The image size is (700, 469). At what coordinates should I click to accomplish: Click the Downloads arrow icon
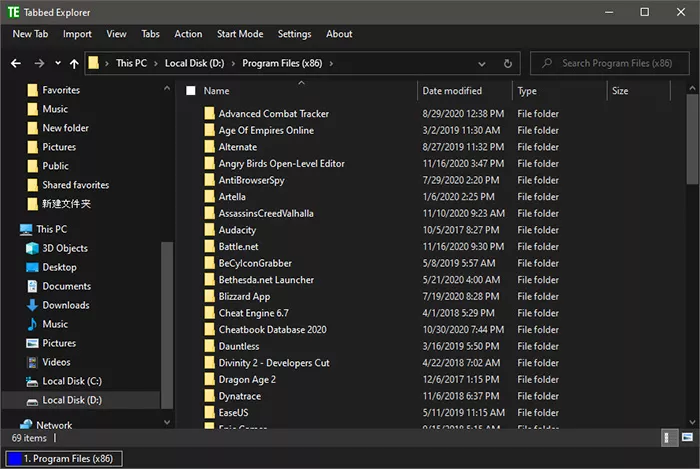click(x=32, y=305)
